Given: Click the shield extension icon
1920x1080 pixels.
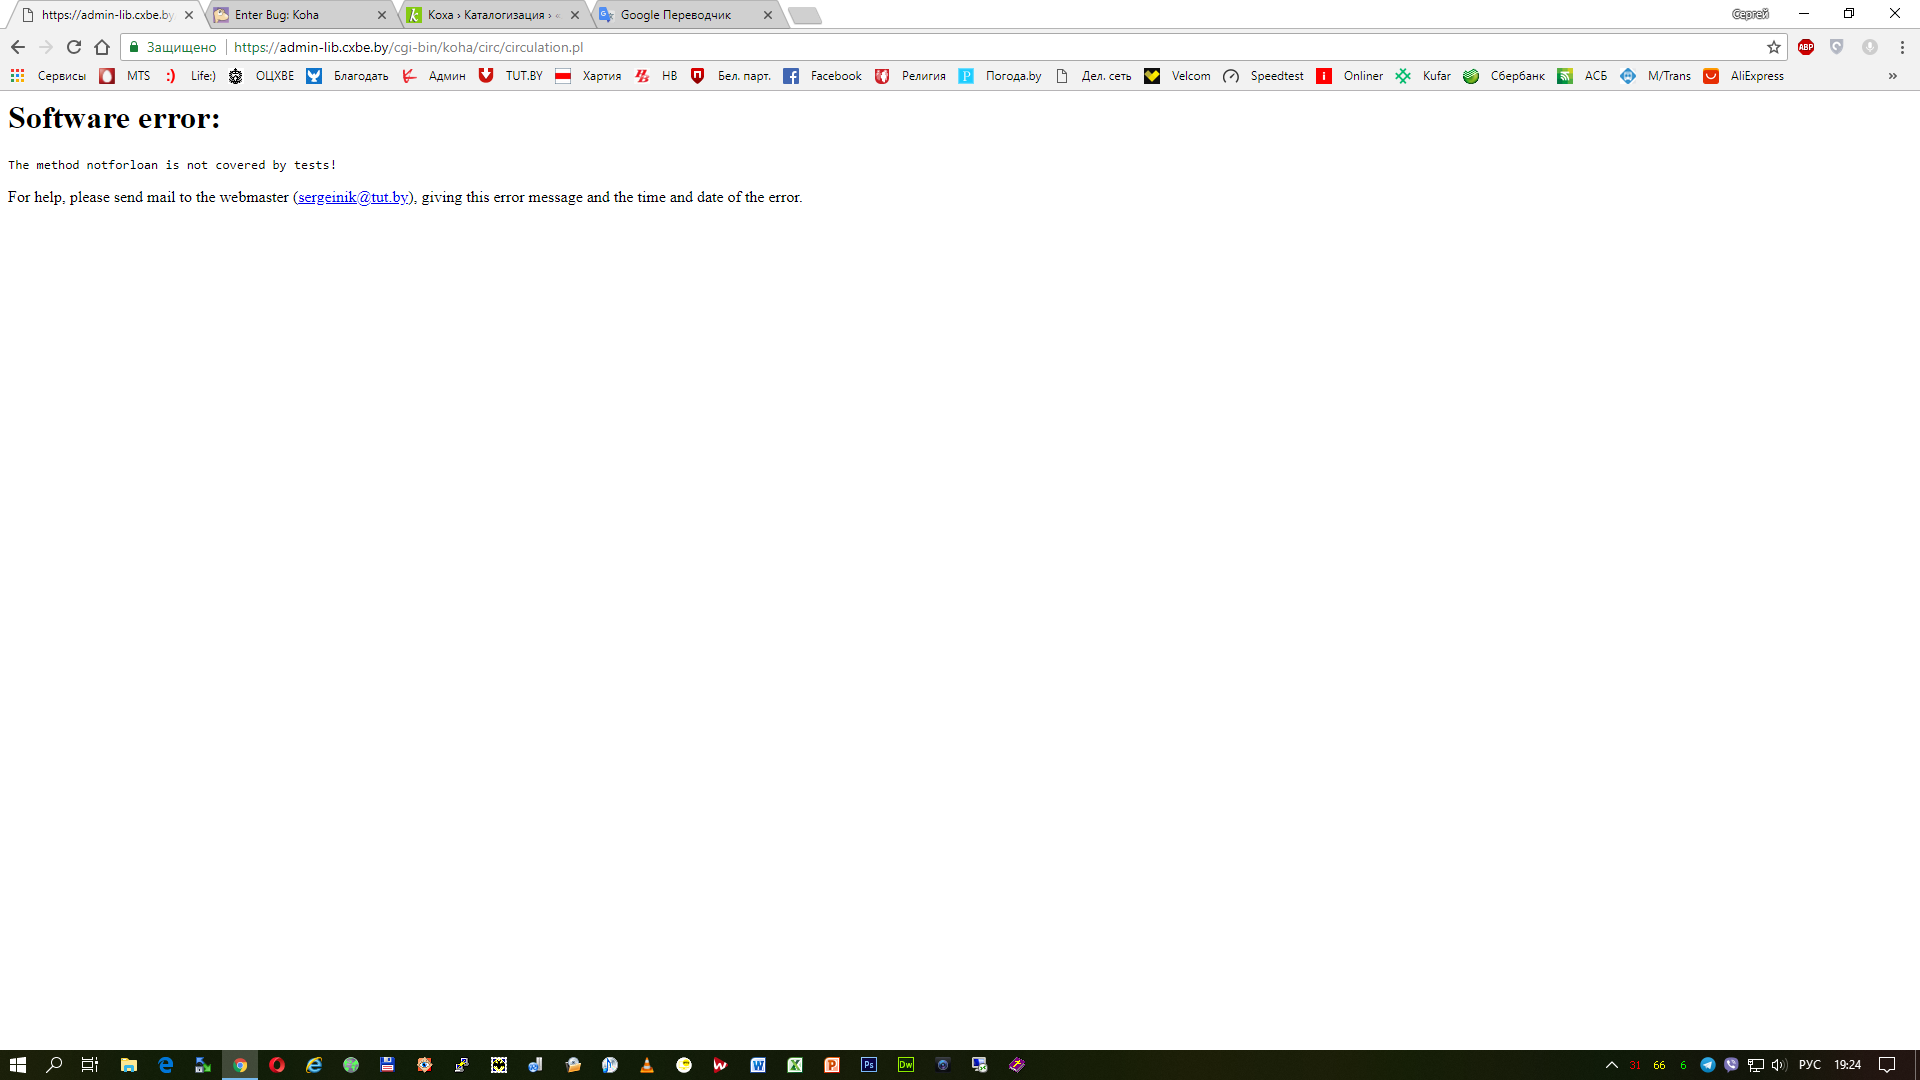Looking at the screenshot, I should pos(1837,47).
